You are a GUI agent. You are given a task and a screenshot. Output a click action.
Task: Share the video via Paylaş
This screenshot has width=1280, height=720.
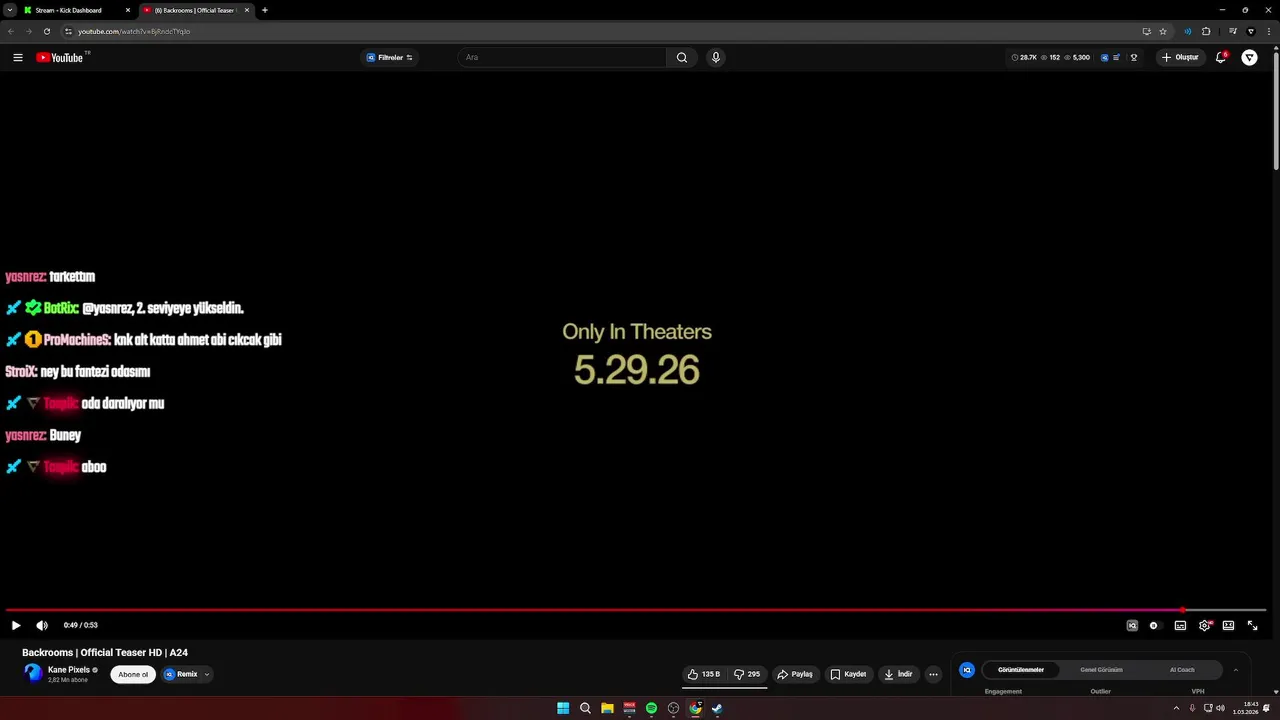(x=795, y=674)
